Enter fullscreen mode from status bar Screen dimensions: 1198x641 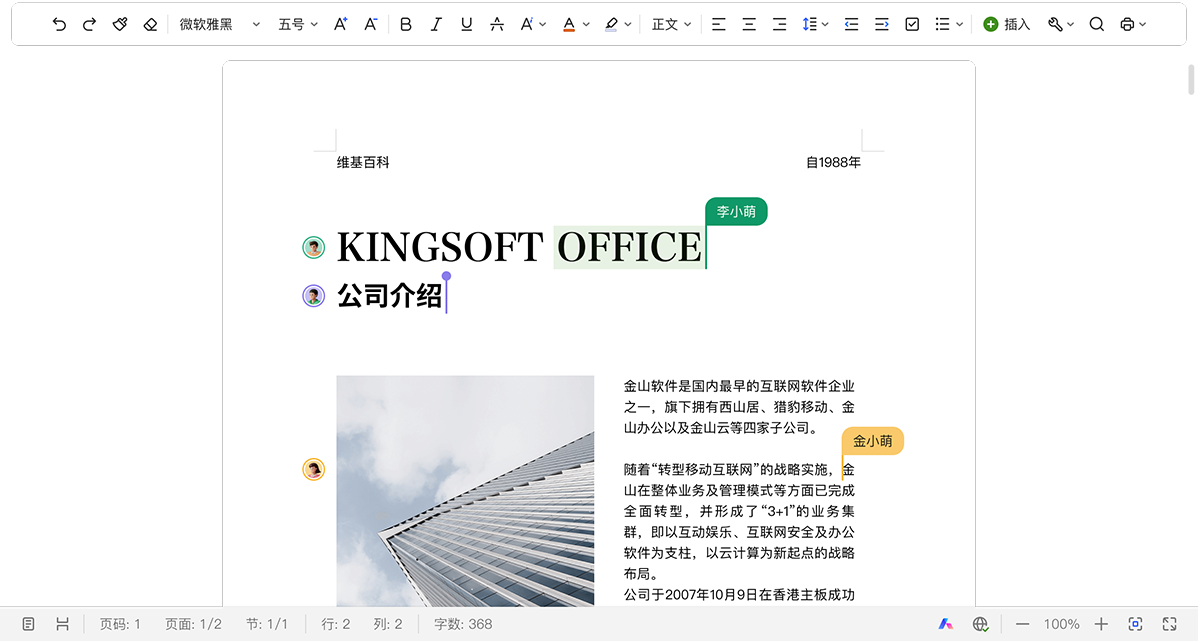tap(1169, 624)
